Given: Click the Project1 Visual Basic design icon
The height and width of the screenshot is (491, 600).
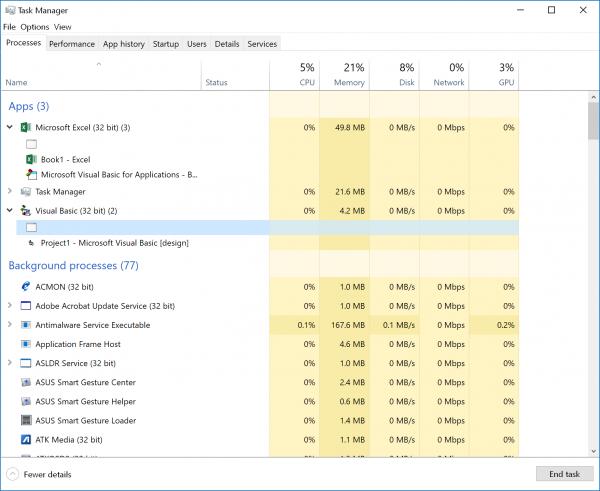Looking at the screenshot, I should [31, 243].
